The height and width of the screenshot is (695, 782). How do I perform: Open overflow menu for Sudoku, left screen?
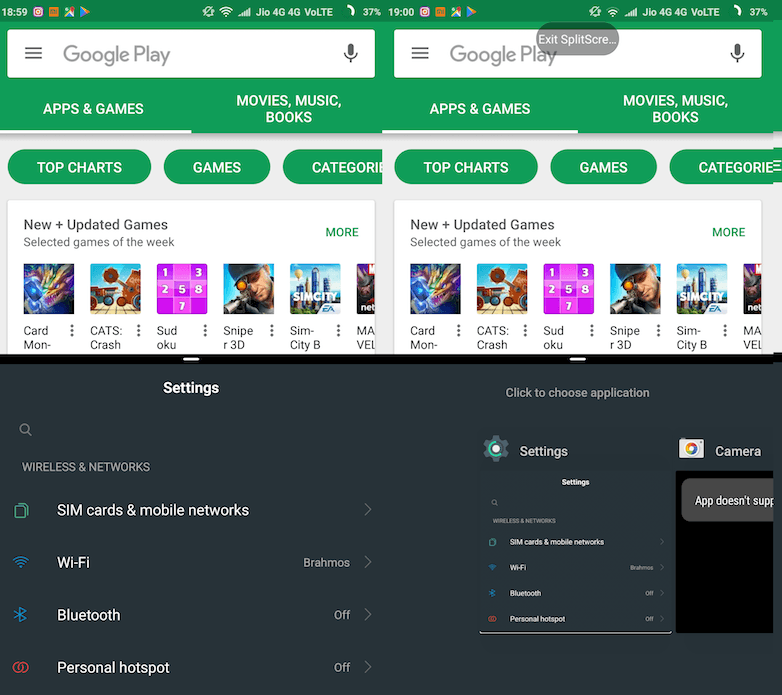tap(205, 331)
